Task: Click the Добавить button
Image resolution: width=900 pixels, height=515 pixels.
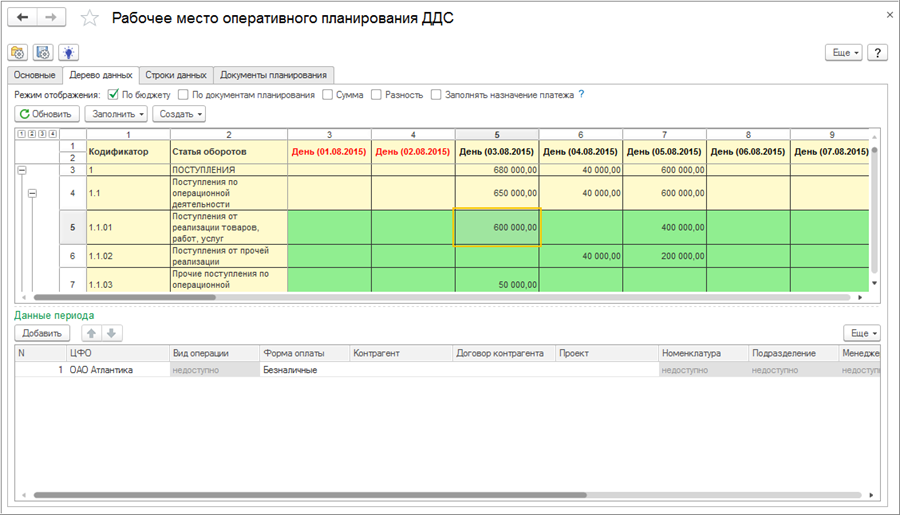Action: 42,333
